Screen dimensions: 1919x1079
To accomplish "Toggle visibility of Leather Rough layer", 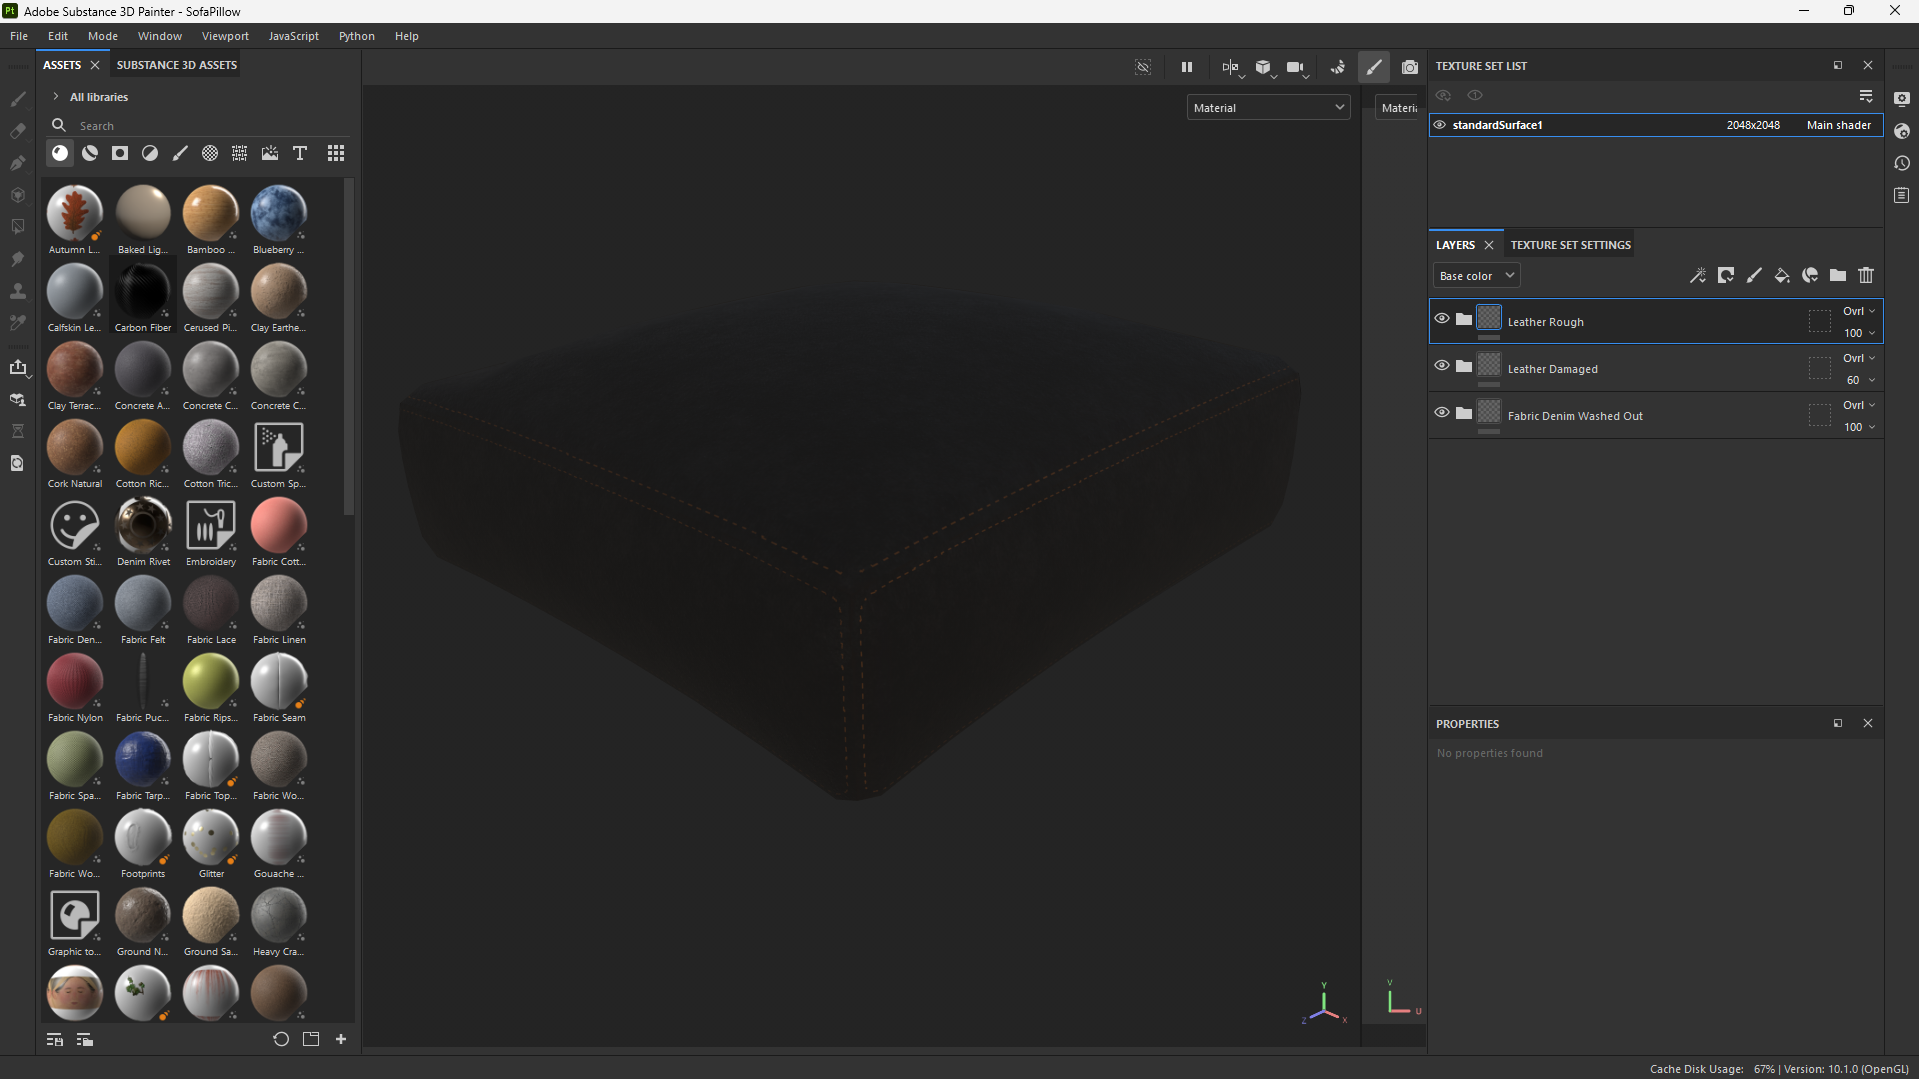I will pos(1442,318).
